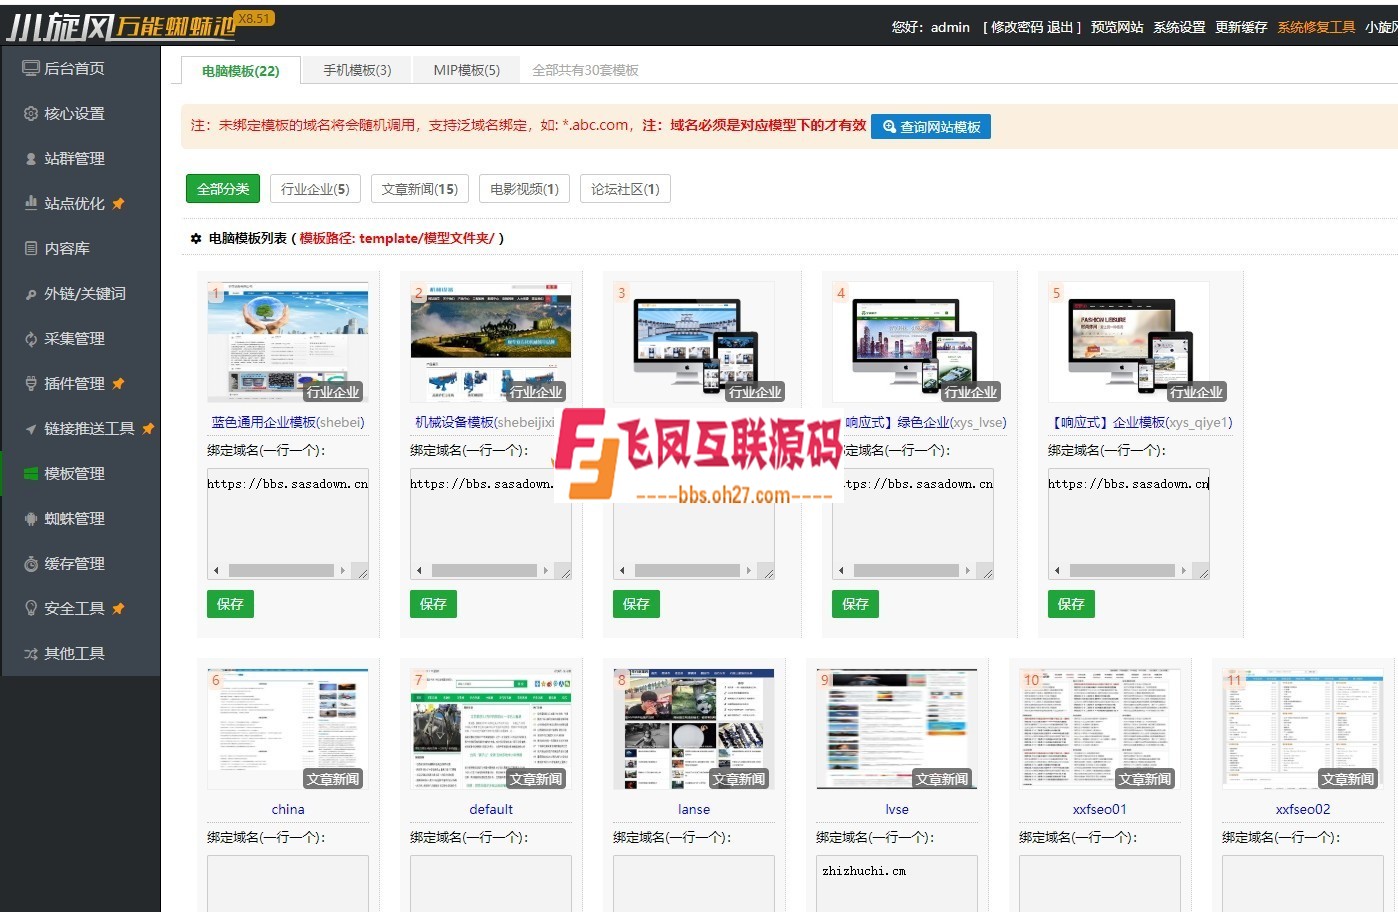
Task: Open xys_qiye1 template thumbnail
Action: click(x=1129, y=342)
